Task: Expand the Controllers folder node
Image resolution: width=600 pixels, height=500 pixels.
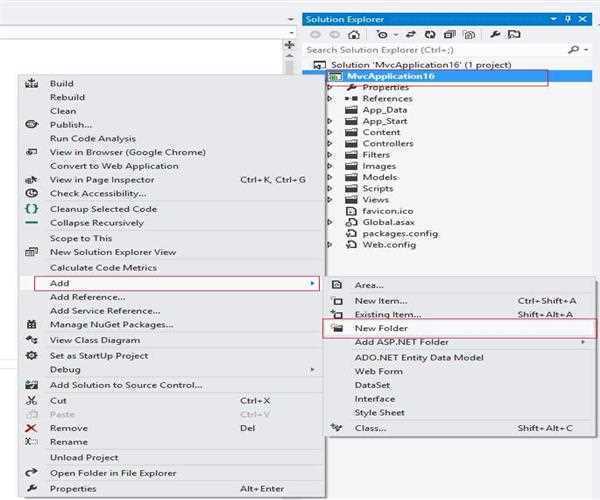Action: coord(330,143)
